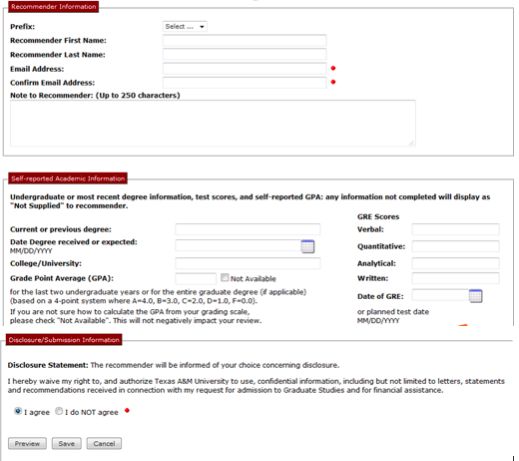
Task: Focus the GRE Analytical score field
Action: pyautogui.click(x=455, y=263)
